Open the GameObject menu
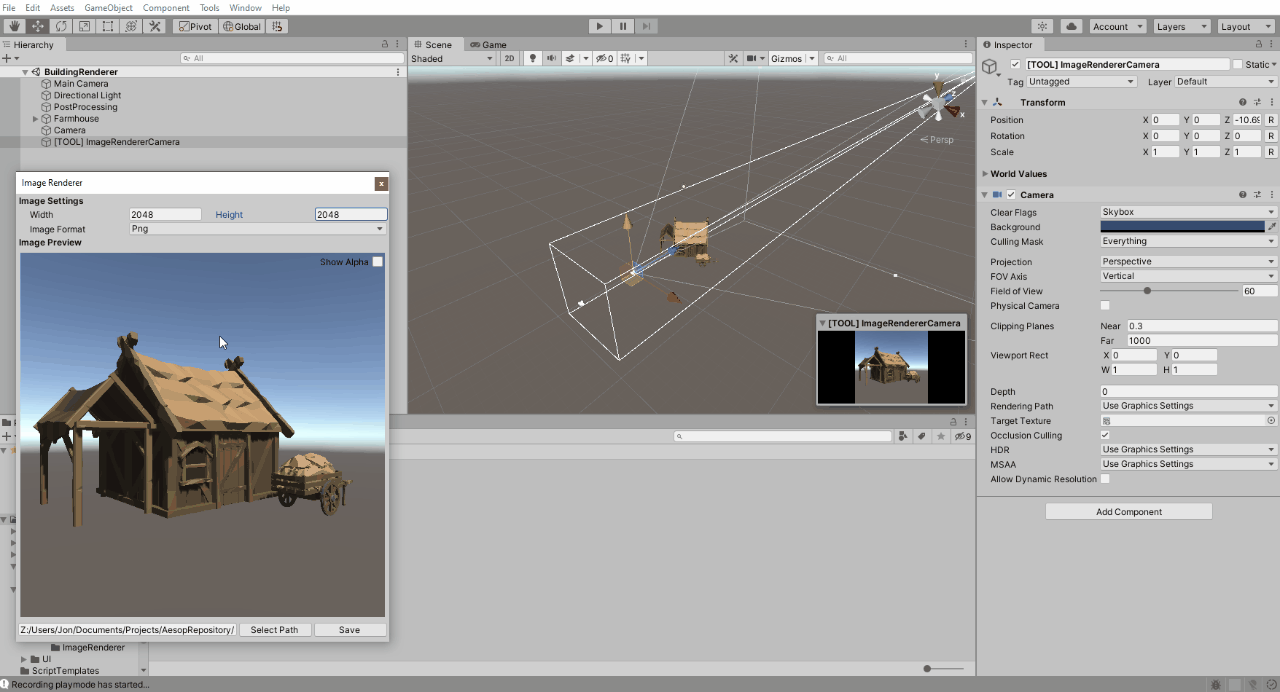 click(110, 7)
